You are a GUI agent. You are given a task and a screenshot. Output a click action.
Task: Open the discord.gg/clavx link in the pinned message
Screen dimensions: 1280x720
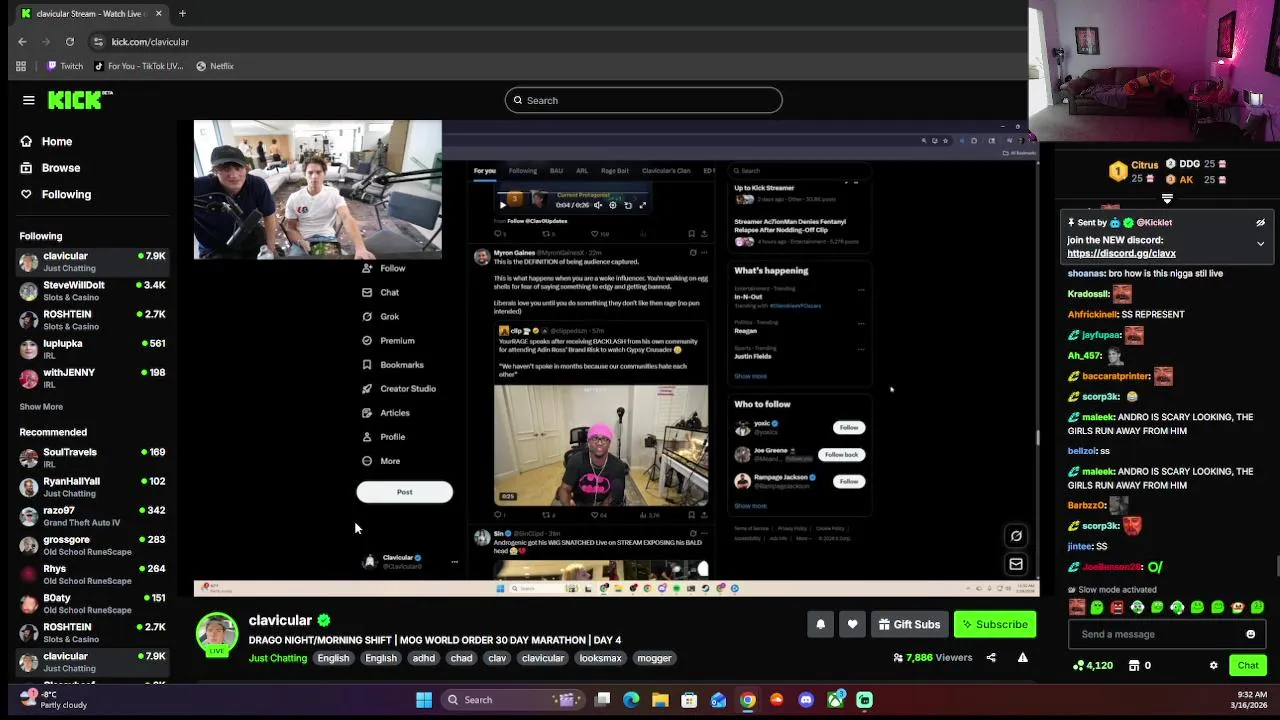click(1121, 254)
